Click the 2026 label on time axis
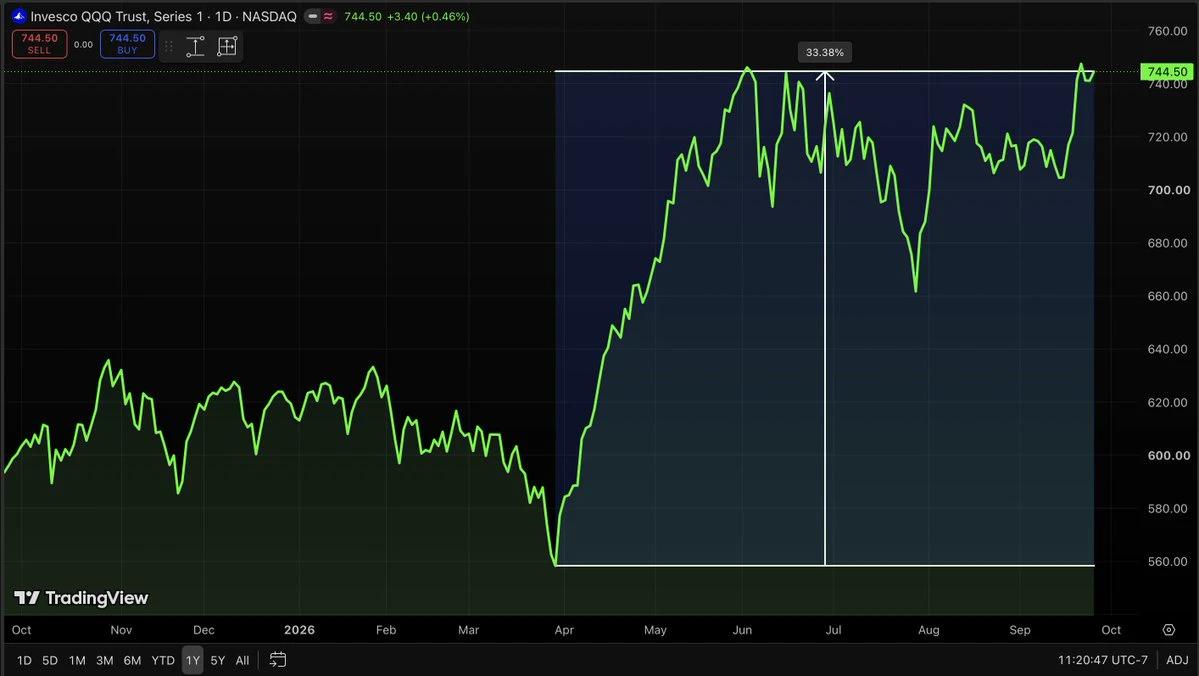This screenshot has width=1199, height=676. pos(299,630)
